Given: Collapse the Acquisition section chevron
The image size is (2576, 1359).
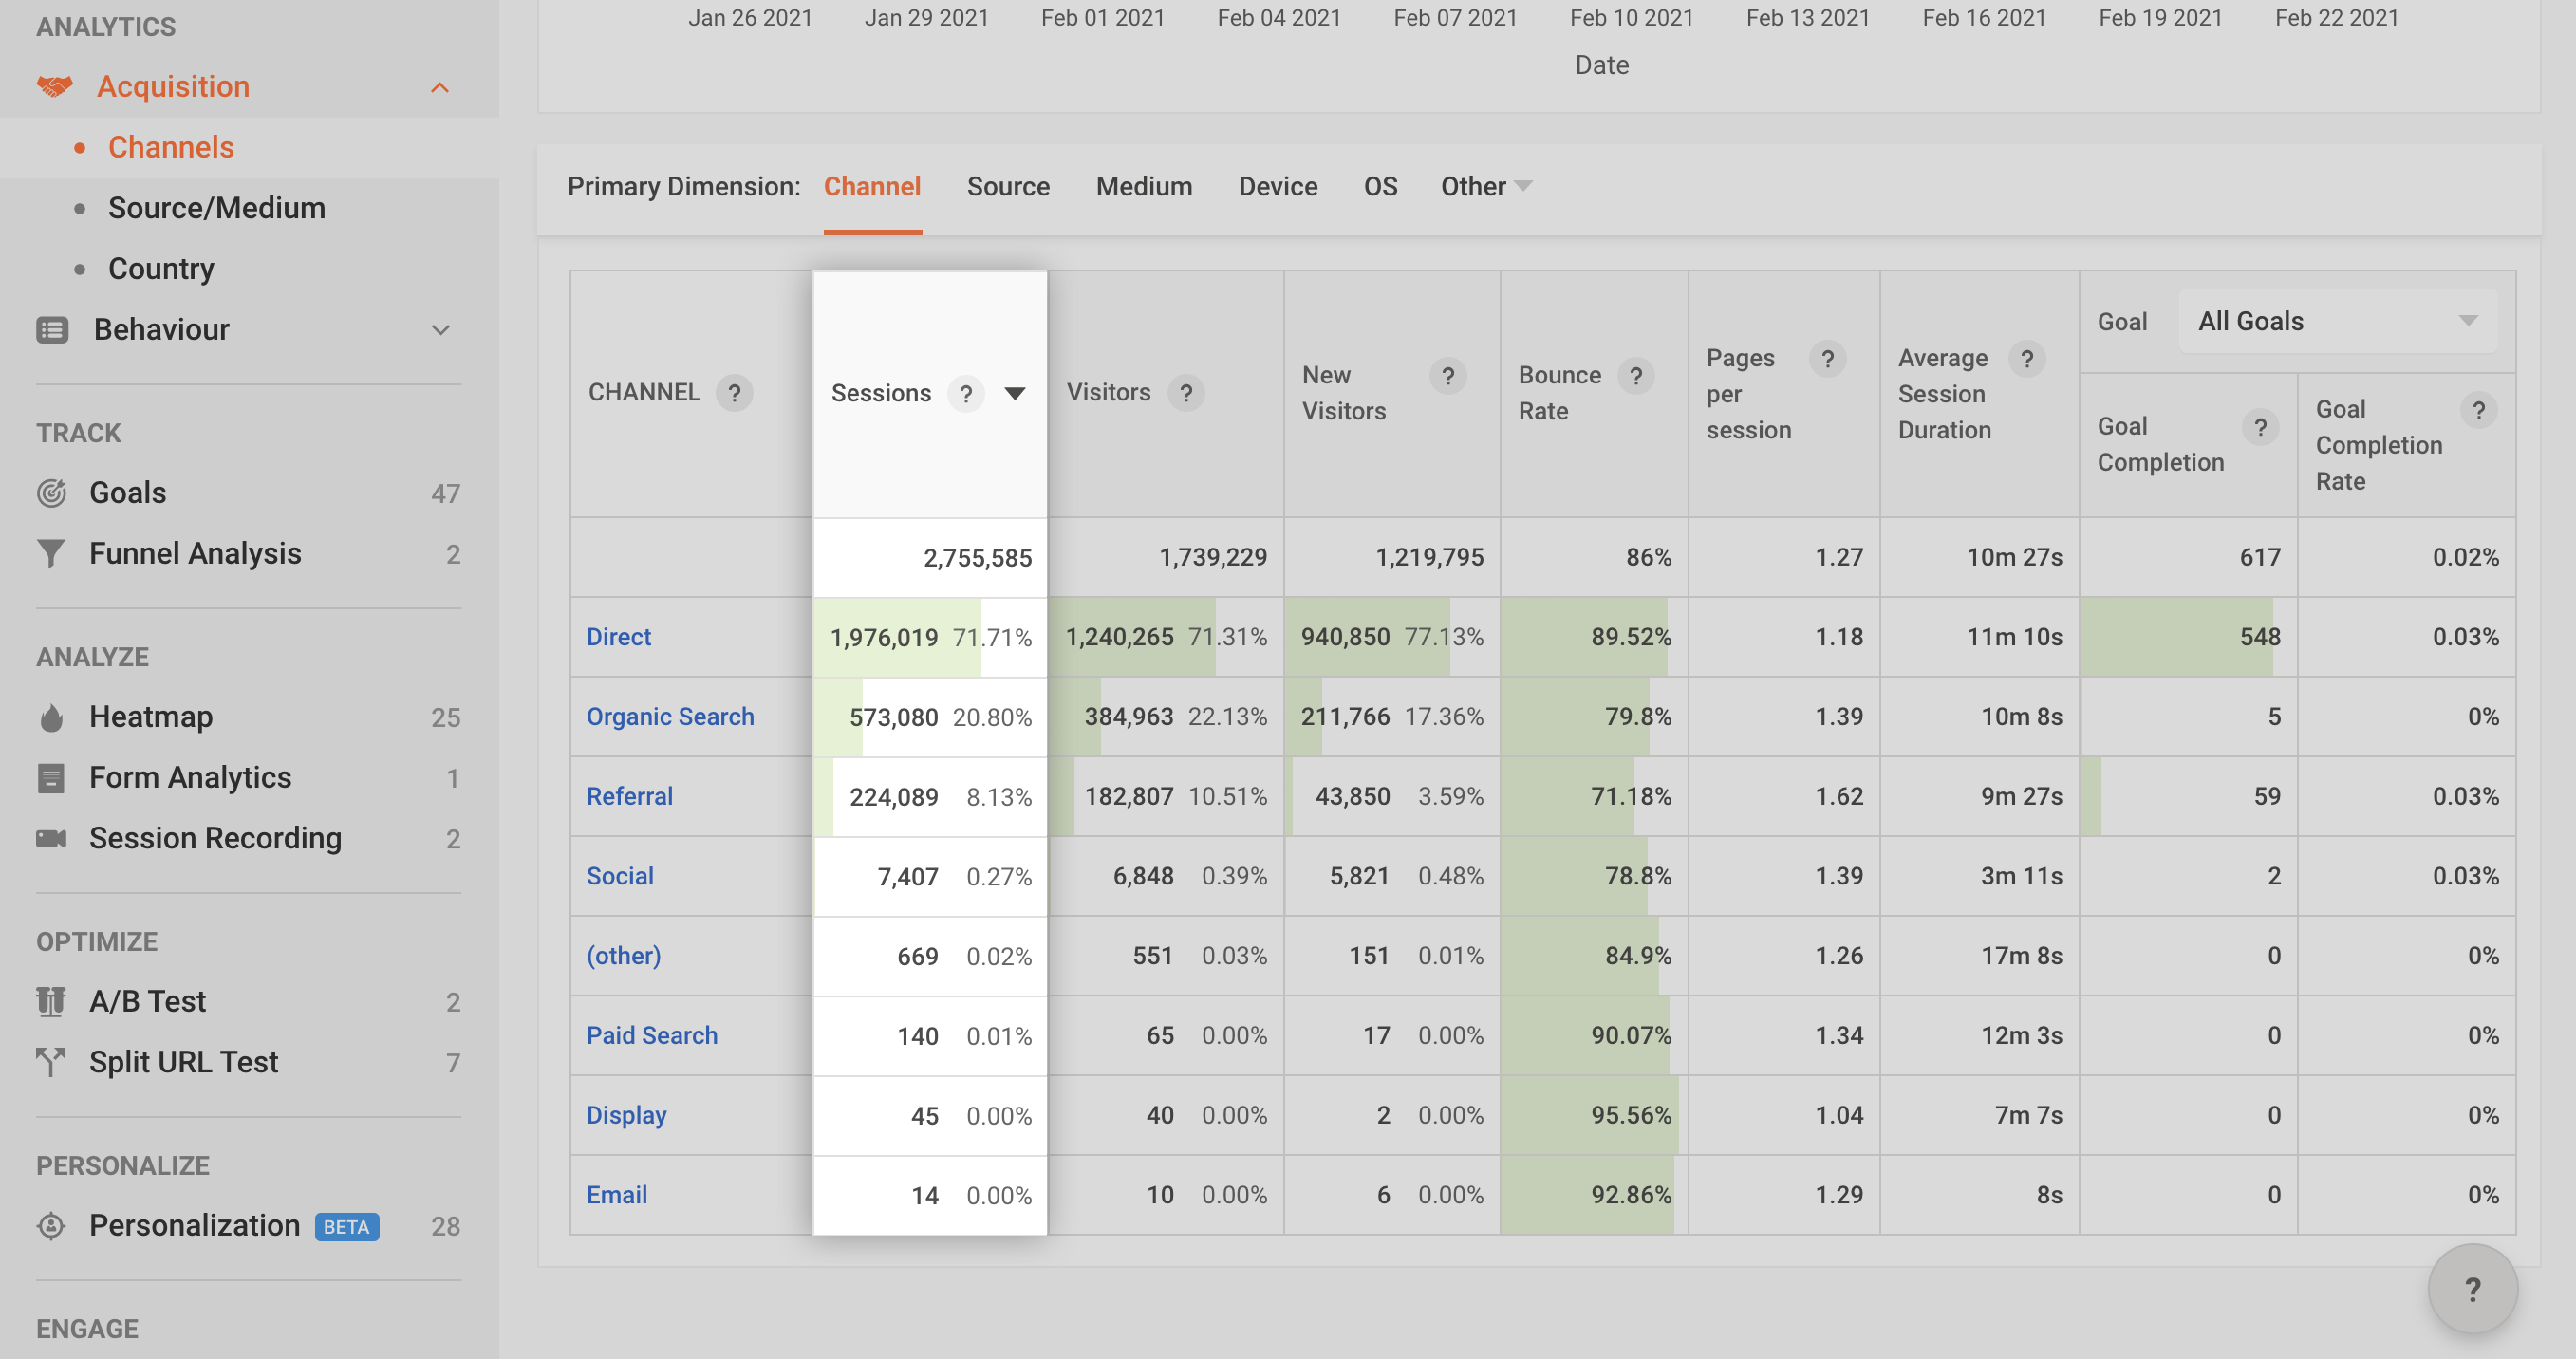Looking at the screenshot, I should coord(440,88).
